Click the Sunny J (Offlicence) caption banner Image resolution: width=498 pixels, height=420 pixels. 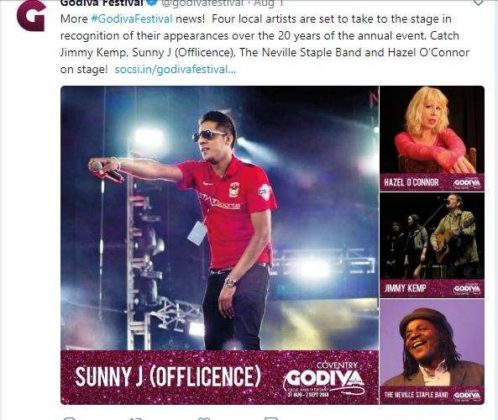pos(220,377)
